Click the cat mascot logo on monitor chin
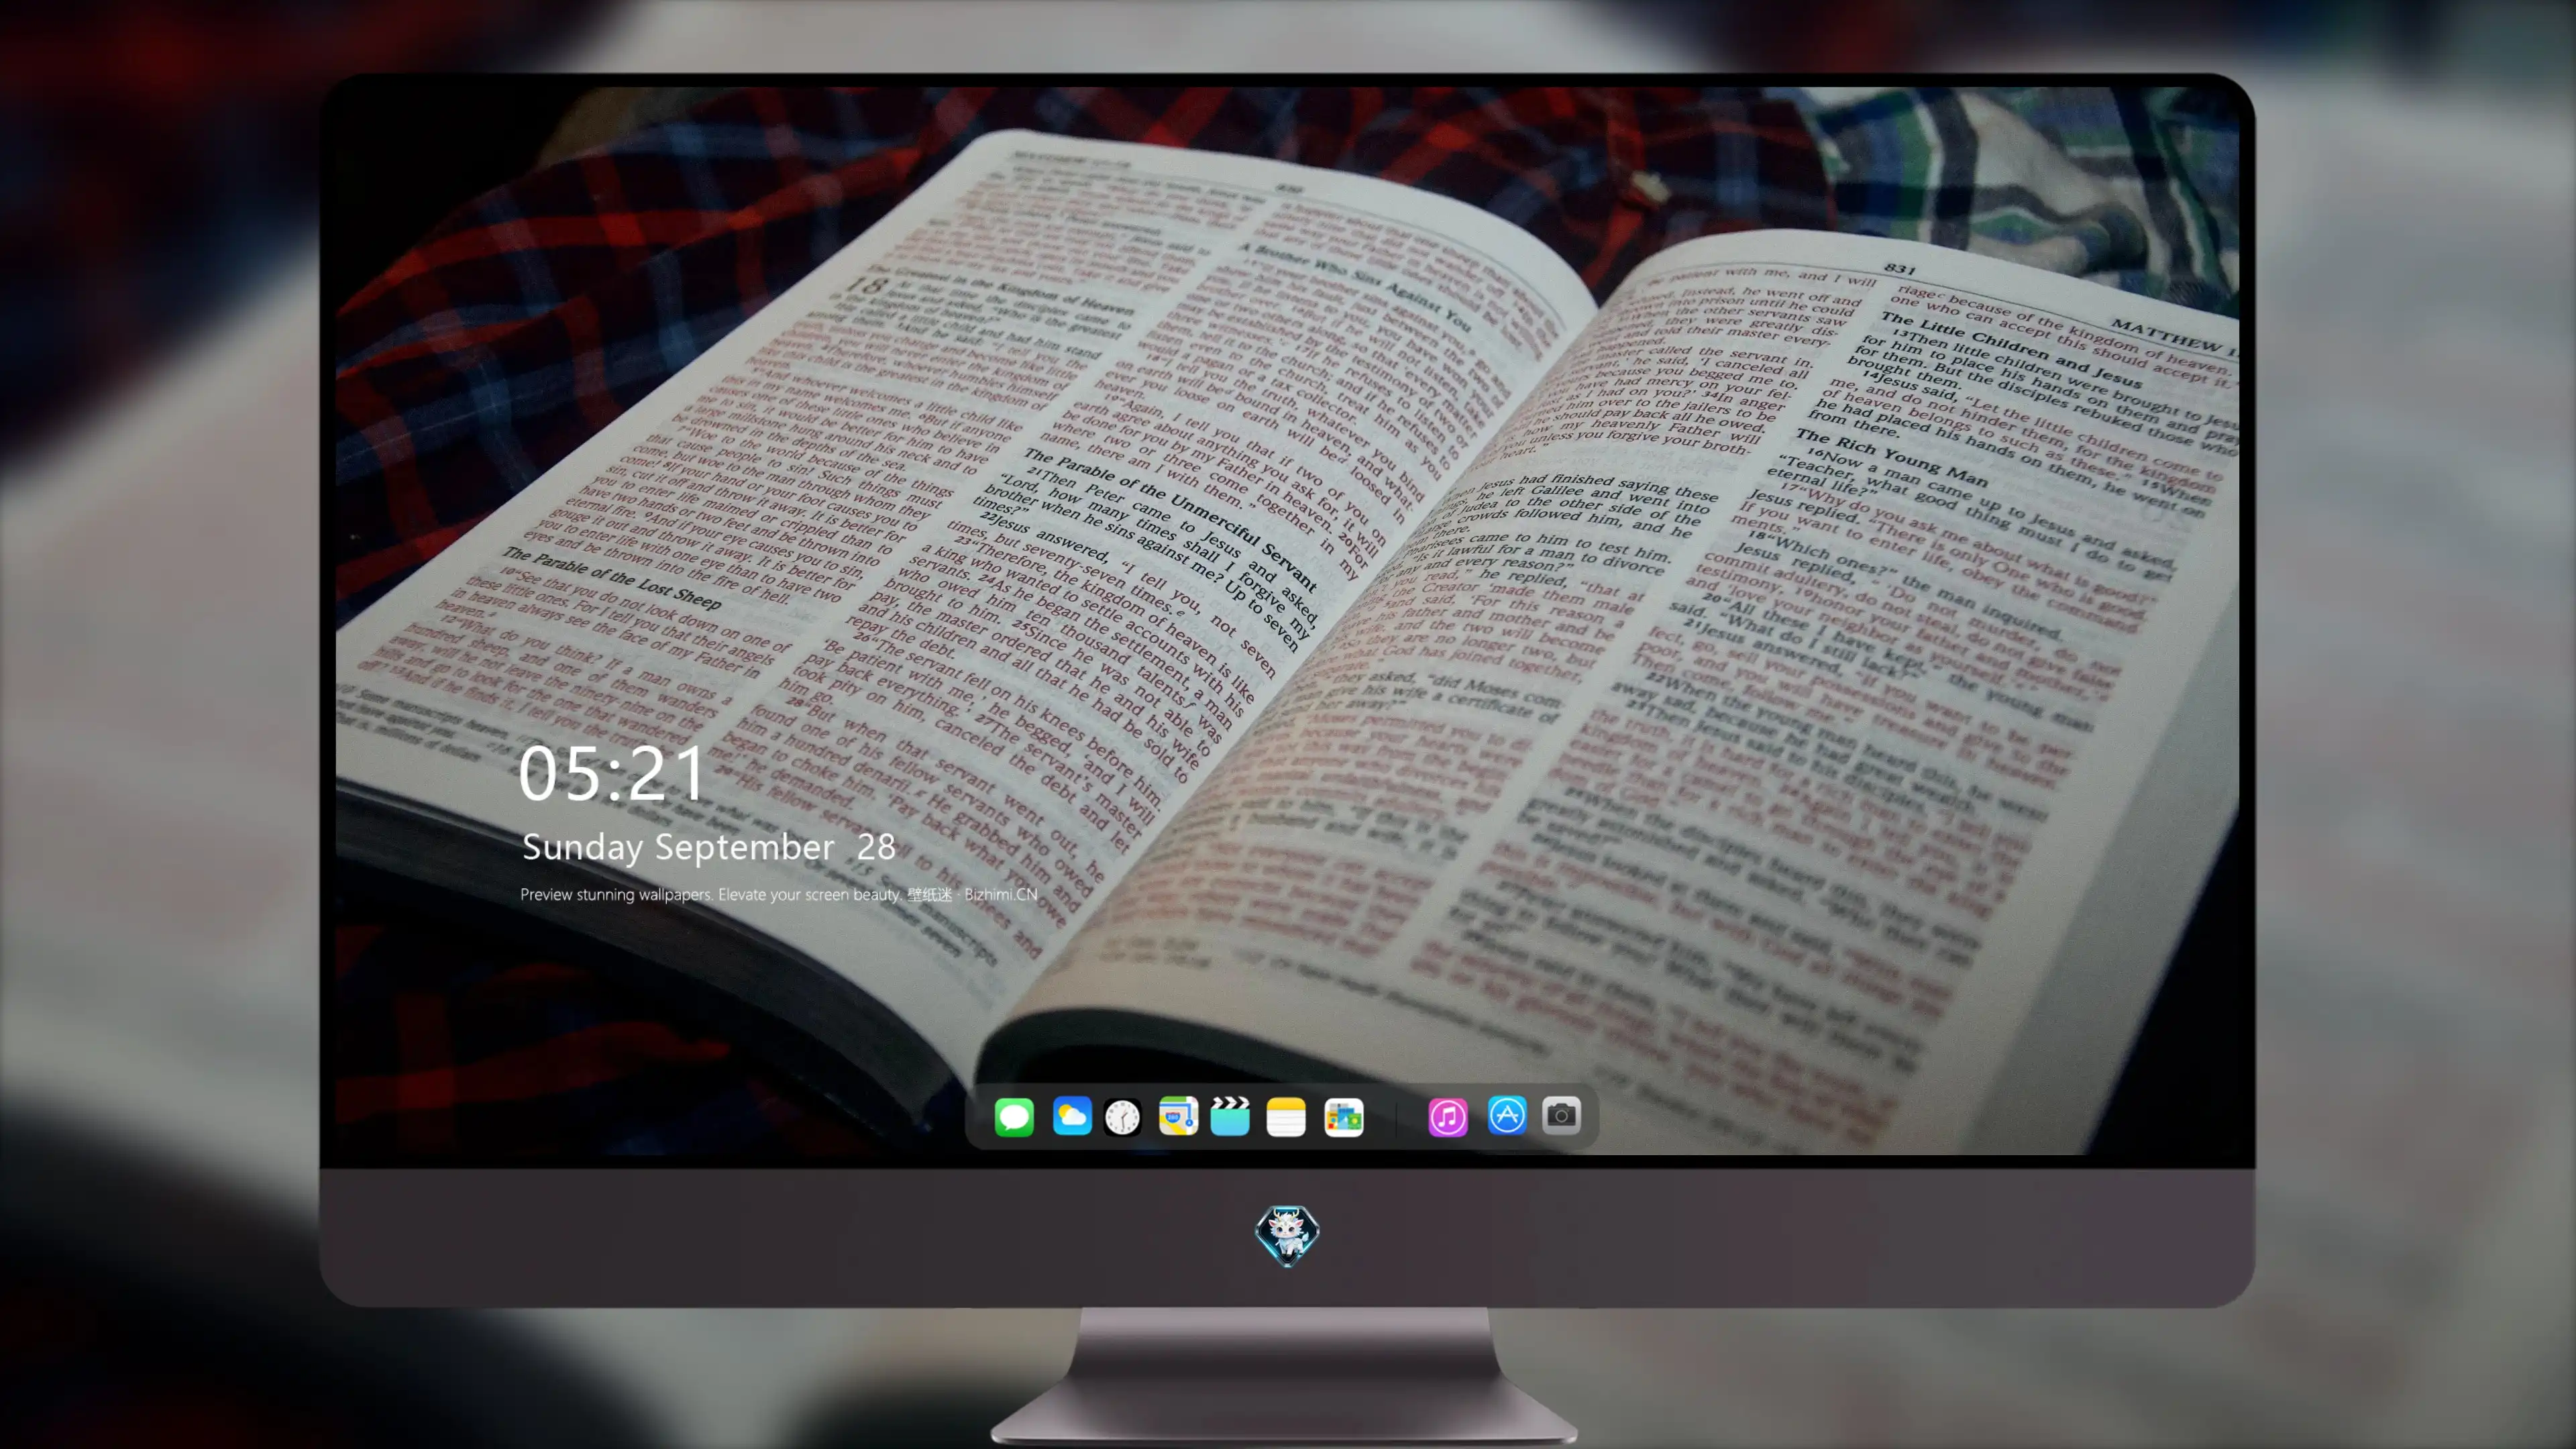 (1287, 1236)
